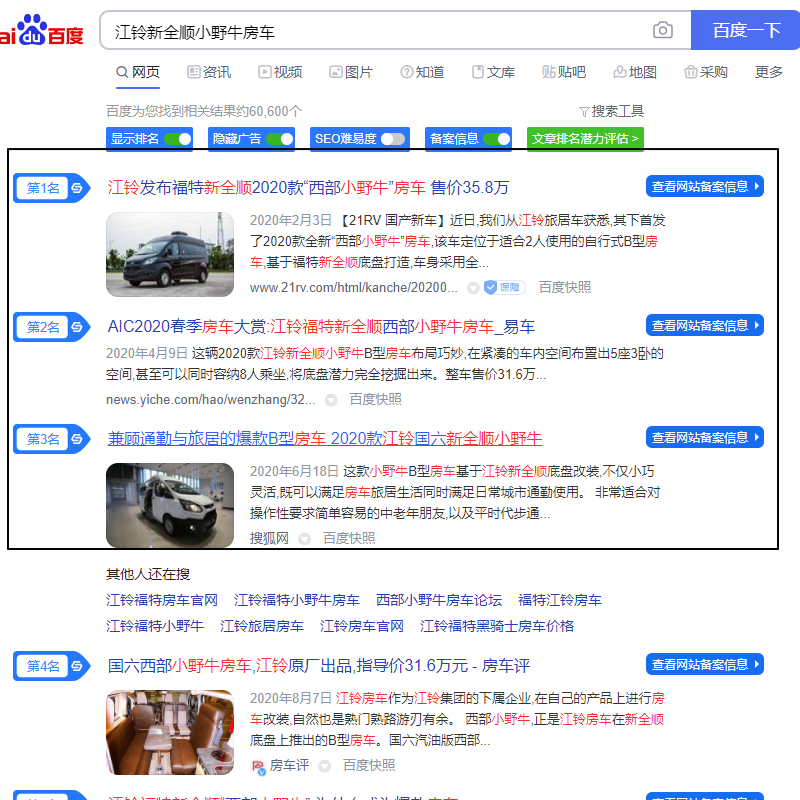Open the 地图 tab
The height and width of the screenshot is (800, 800).
[635, 72]
